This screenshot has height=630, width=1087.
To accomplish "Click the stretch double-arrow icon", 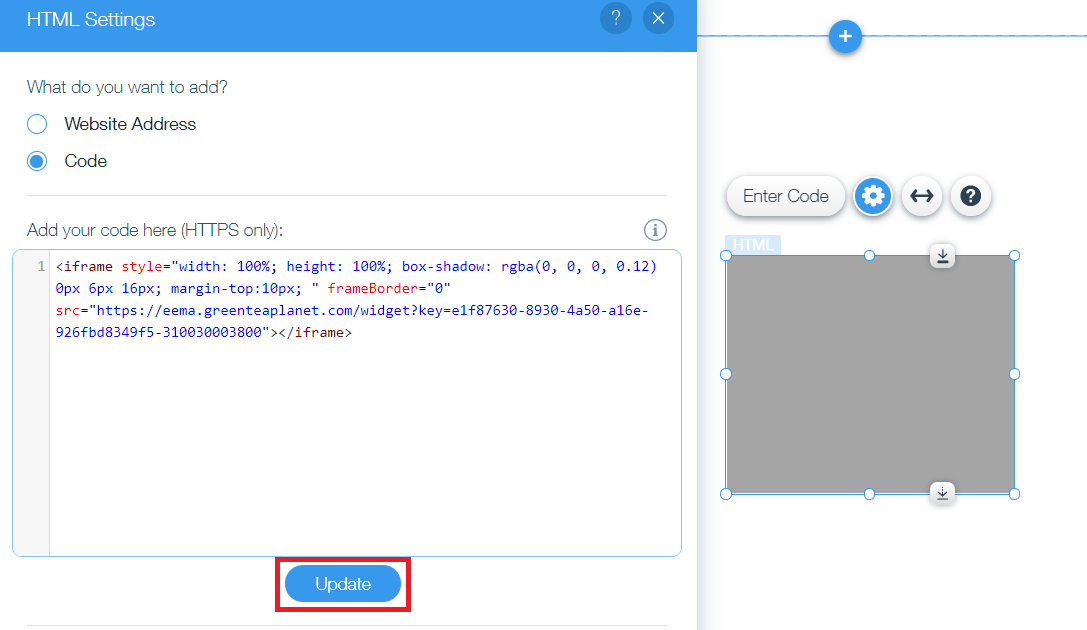I will (921, 196).
